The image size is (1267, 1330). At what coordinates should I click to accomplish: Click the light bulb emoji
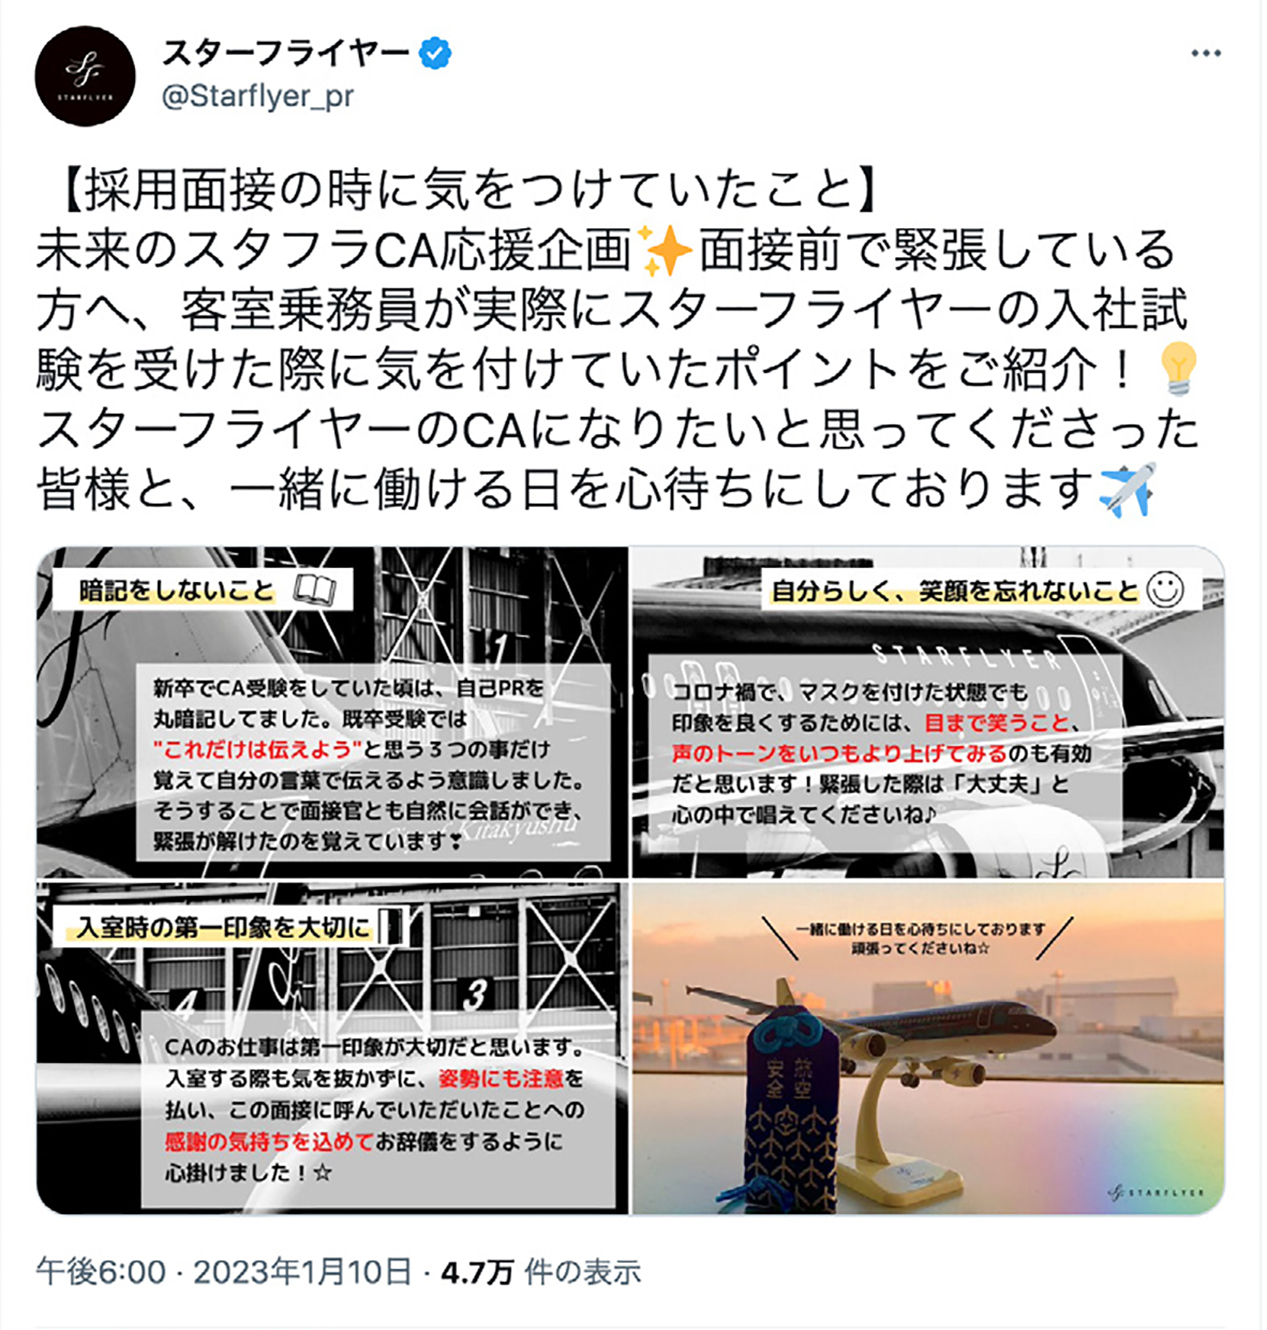point(1177,369)
